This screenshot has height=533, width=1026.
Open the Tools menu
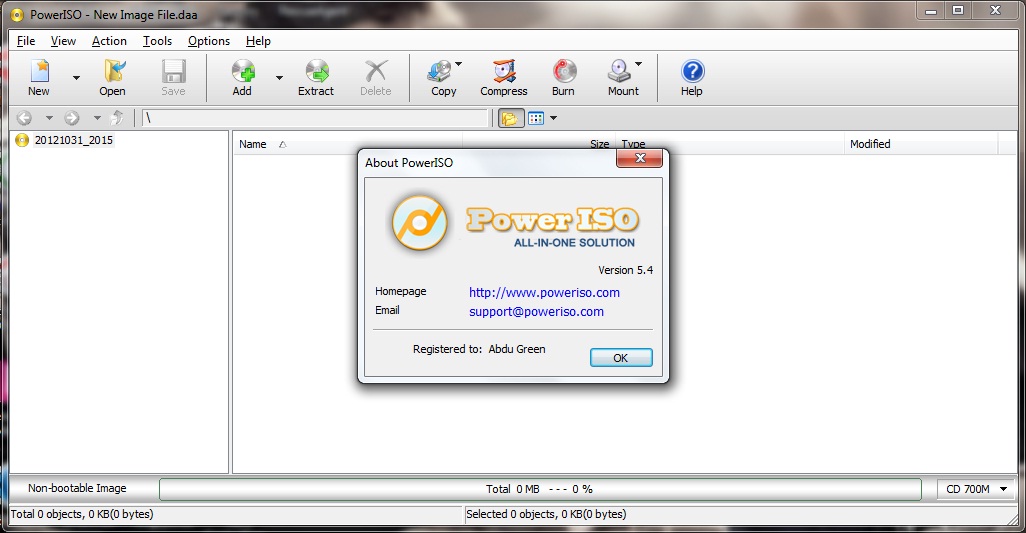point(158,41)
